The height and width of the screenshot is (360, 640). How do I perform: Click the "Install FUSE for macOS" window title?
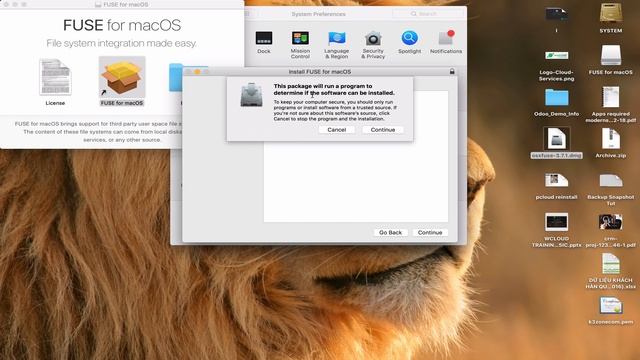[320, 71]
